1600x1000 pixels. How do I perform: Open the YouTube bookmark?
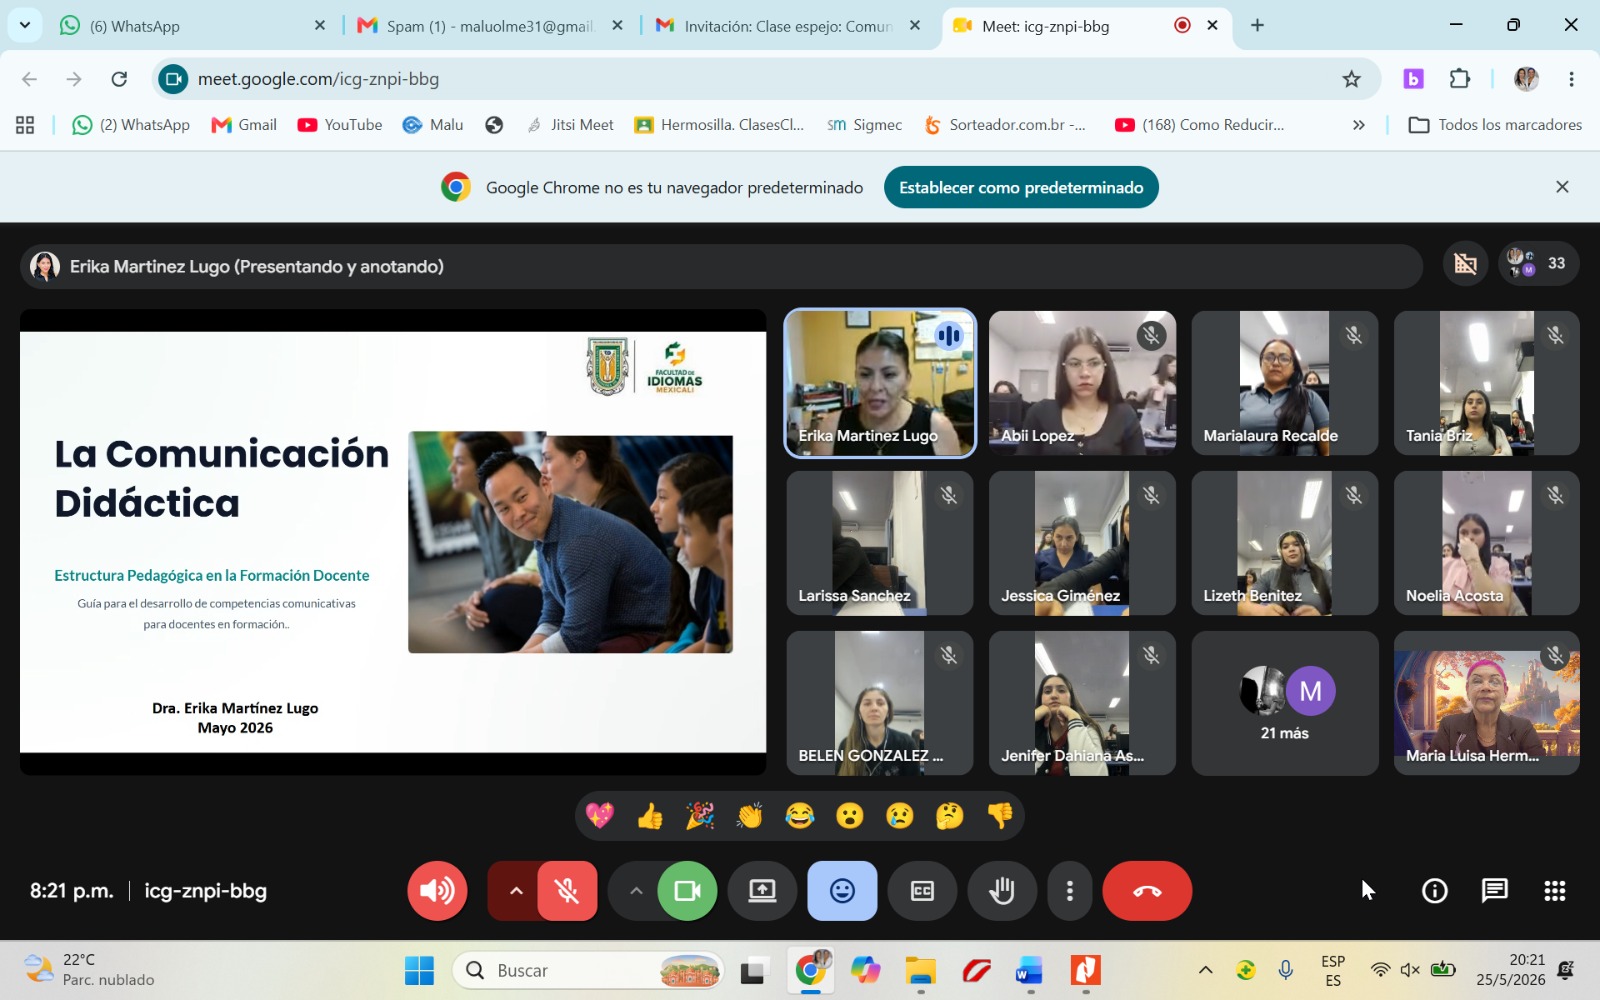click(x=340, y=125)
